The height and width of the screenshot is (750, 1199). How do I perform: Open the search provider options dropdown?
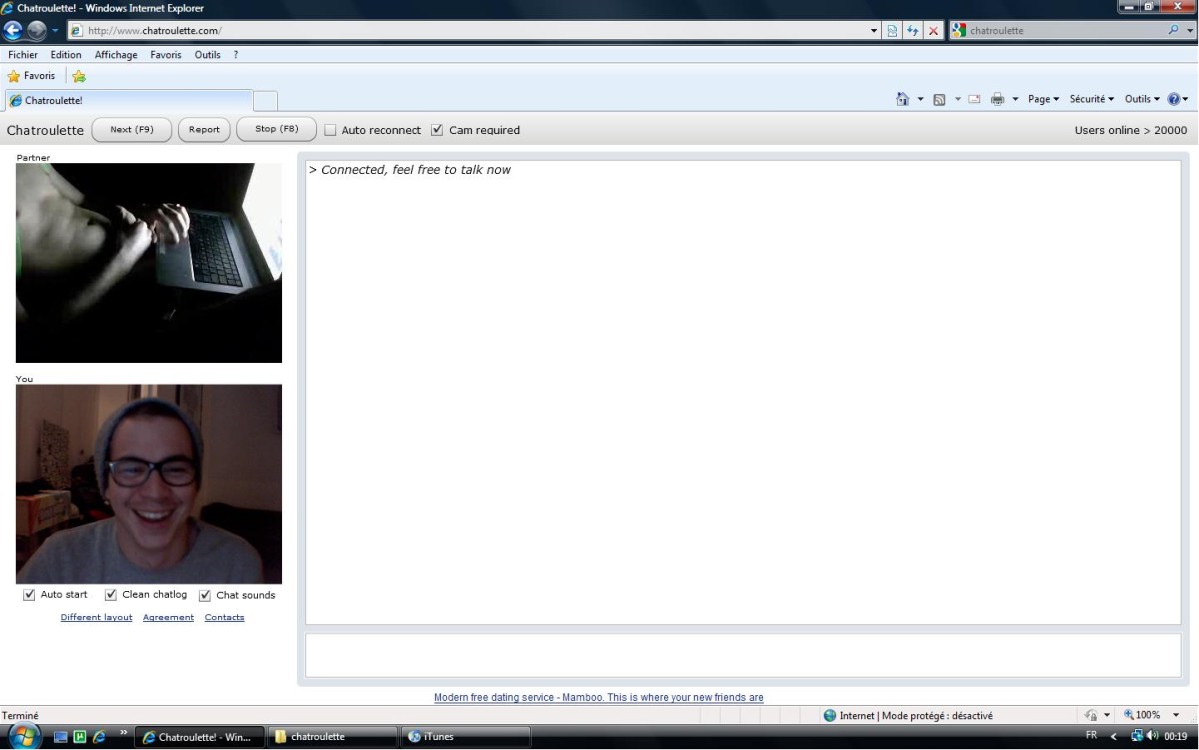1190,31
